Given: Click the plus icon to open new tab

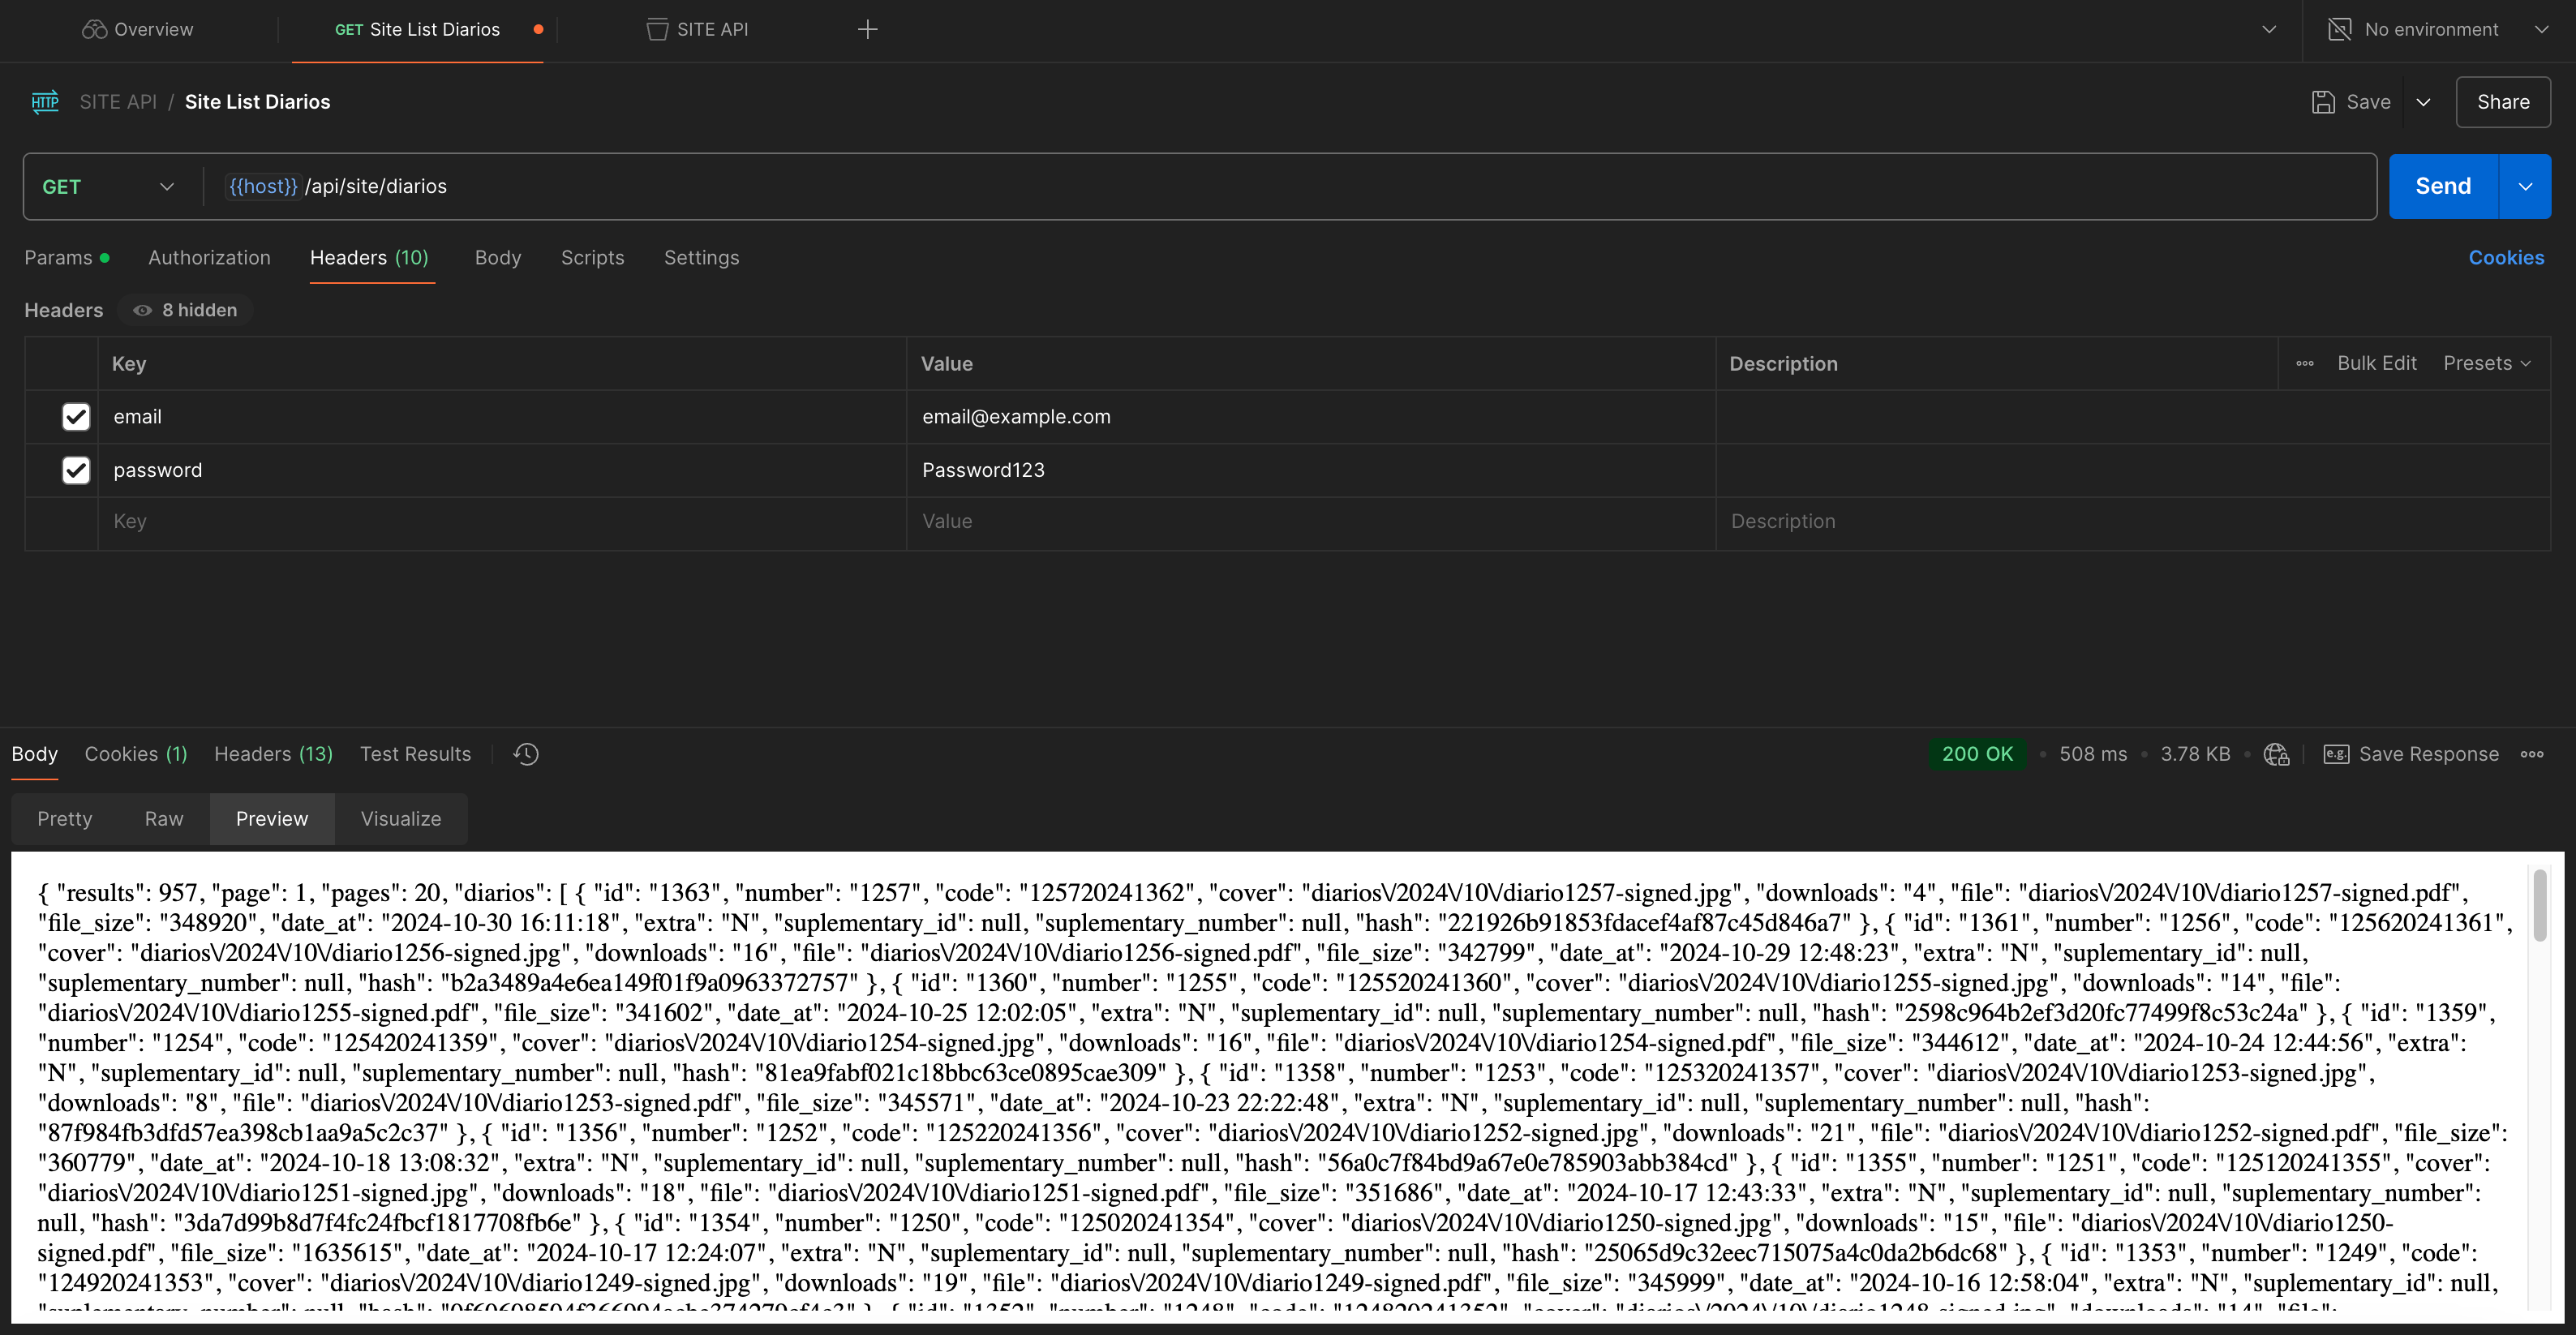Looking at the screenshot, I should point(867,30).
